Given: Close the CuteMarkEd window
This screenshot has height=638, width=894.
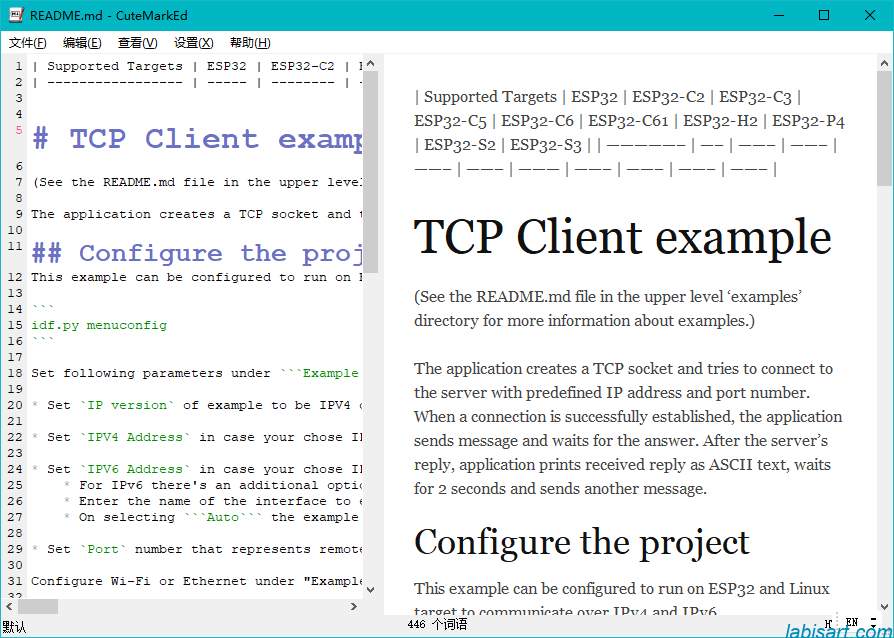Looking at the screenshot, I should coord(870,15).
